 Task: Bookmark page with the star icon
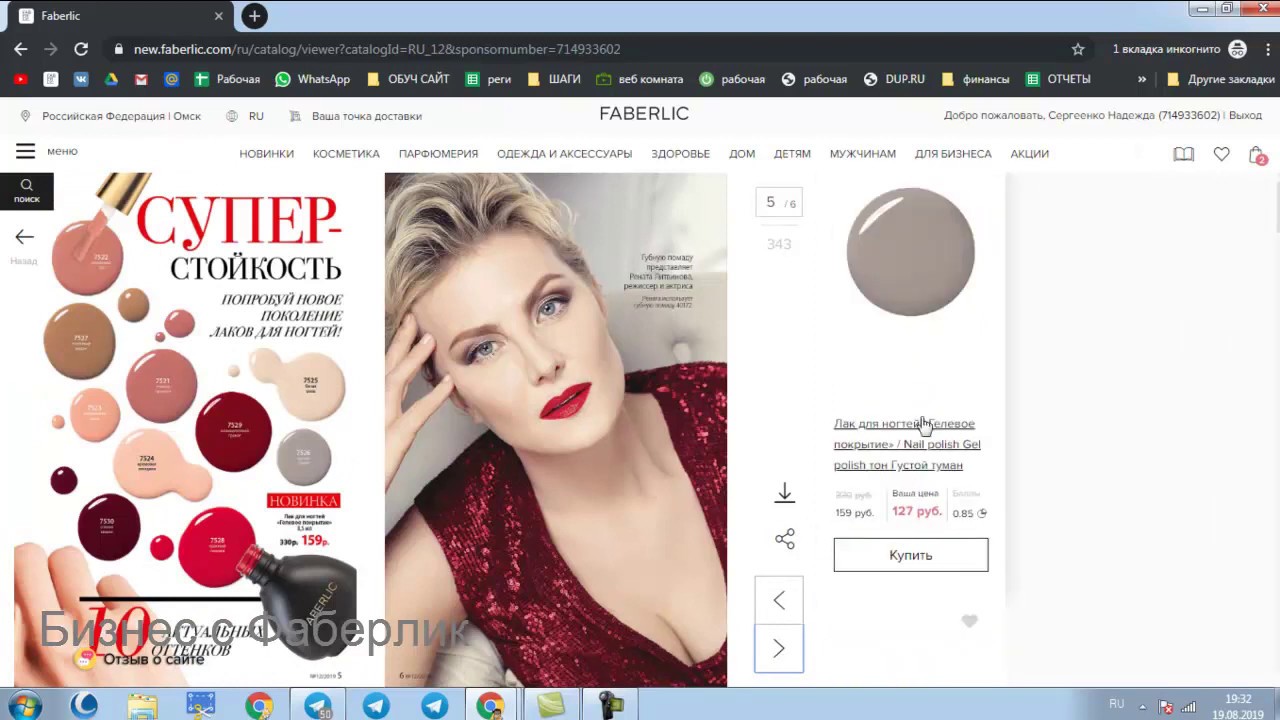pyautogui.click(x=1078, y=49)
